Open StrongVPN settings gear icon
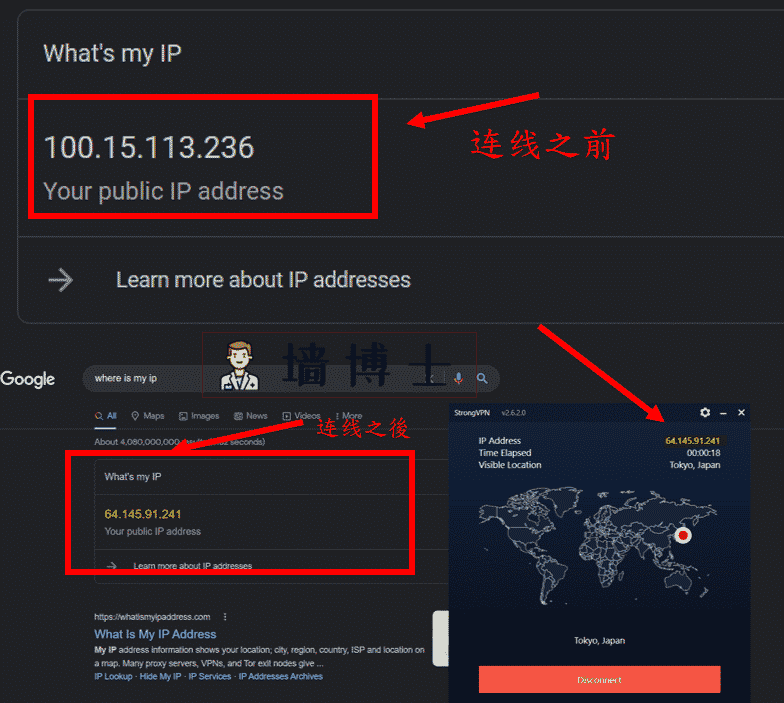The height and width of the screenshot is (703, 784). tap(705, 412)
